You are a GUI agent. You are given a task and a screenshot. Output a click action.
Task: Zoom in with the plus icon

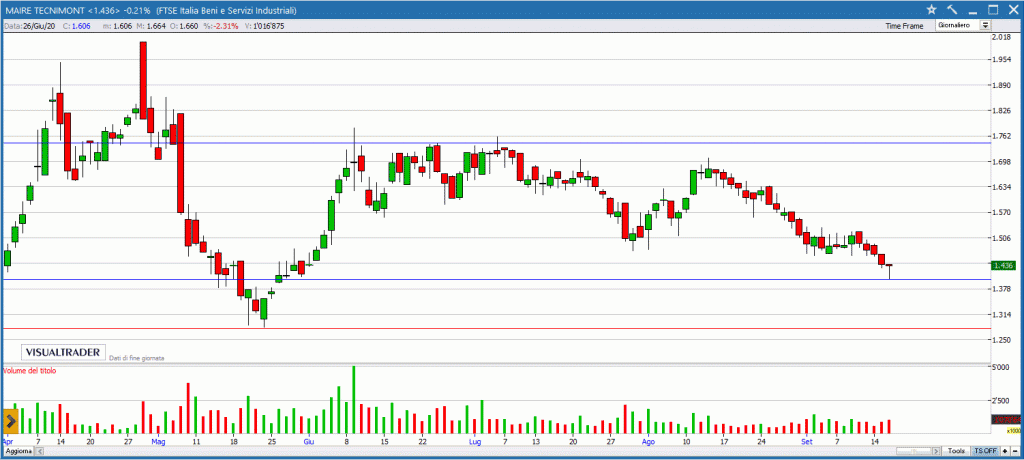[1004, 451]
